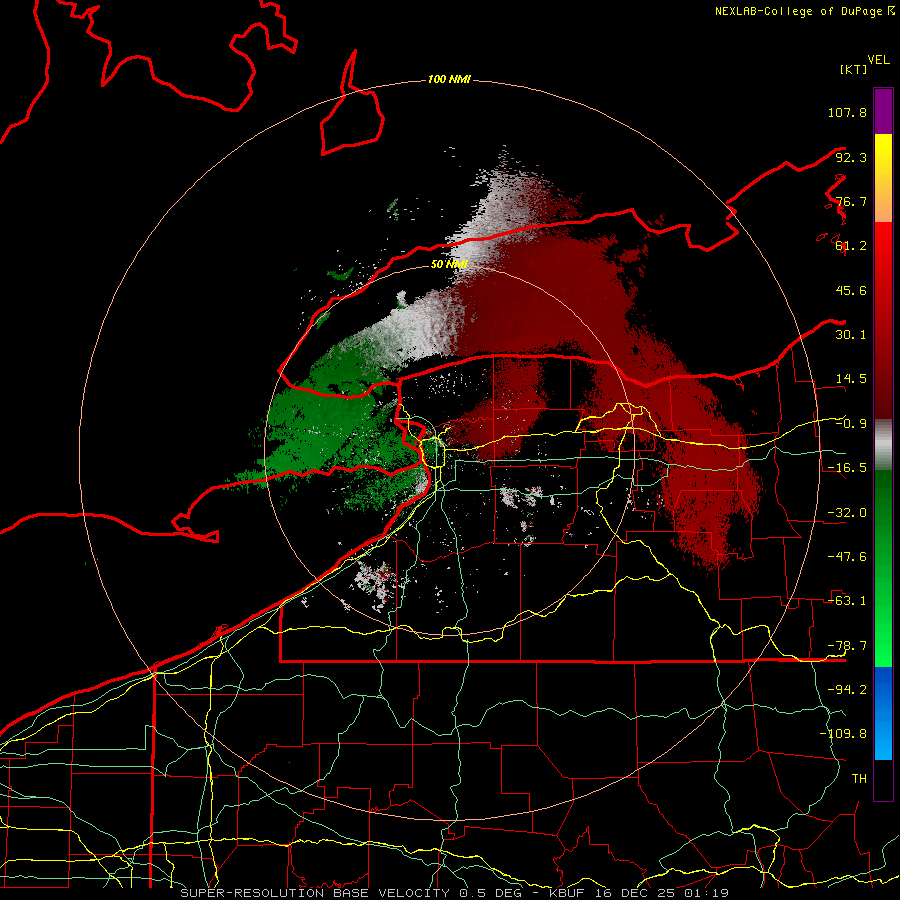Click the 92.3 legend value
The height and width of the screenshot is (900, 900).
[851, 157]
